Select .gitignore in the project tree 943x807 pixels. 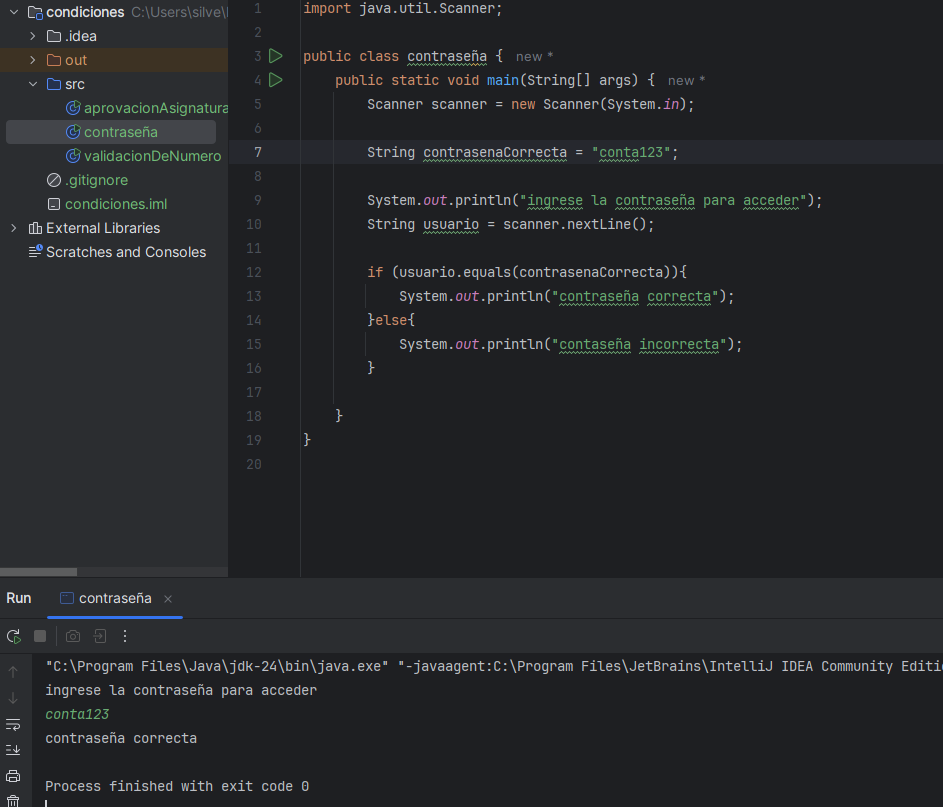tap(96, 180)
